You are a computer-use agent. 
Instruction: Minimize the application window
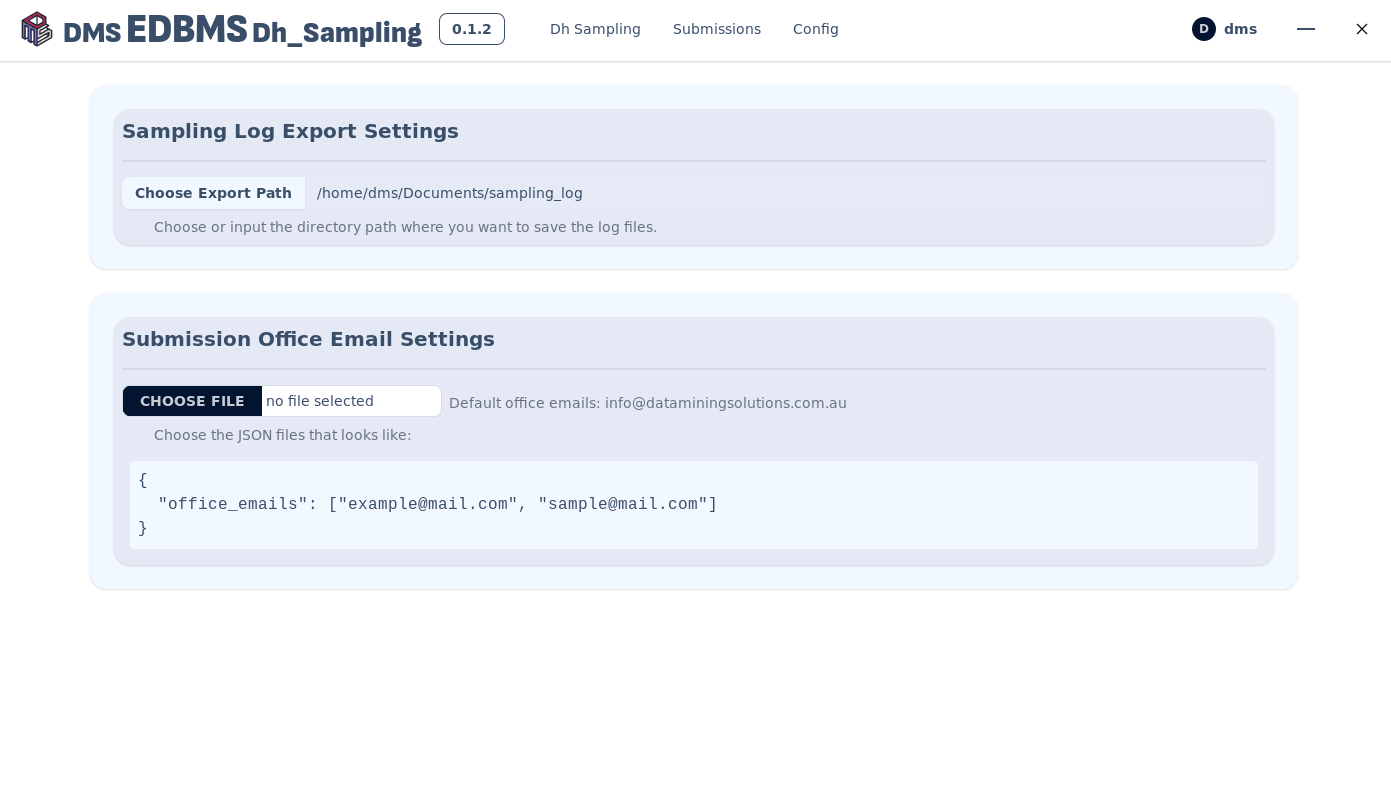1305,29
